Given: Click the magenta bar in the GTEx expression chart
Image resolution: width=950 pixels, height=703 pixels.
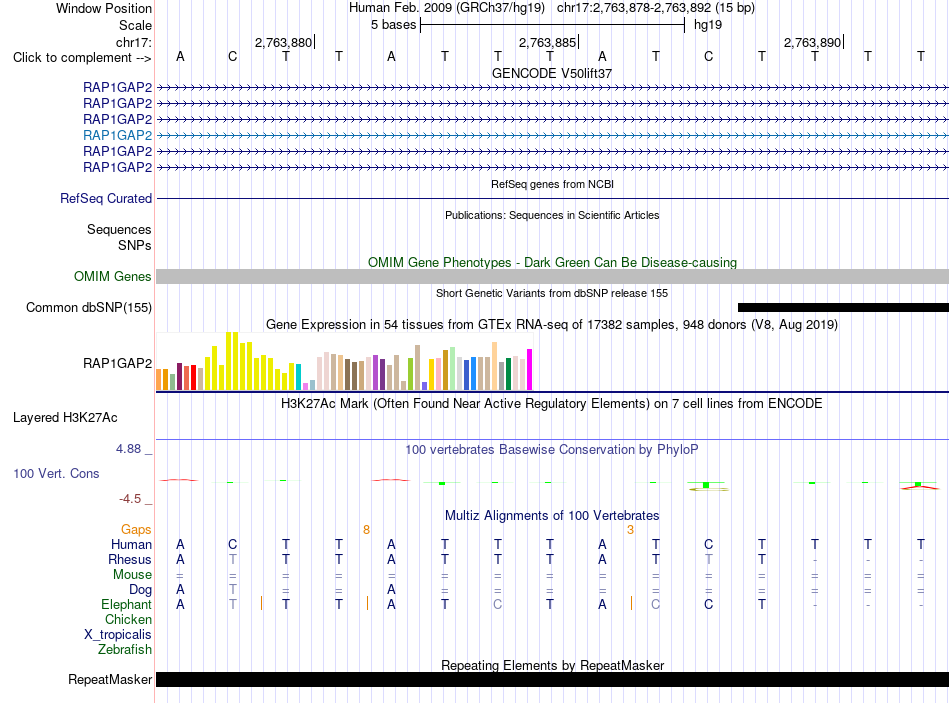Looking at the screenshot, I should [x=530, y=369].
